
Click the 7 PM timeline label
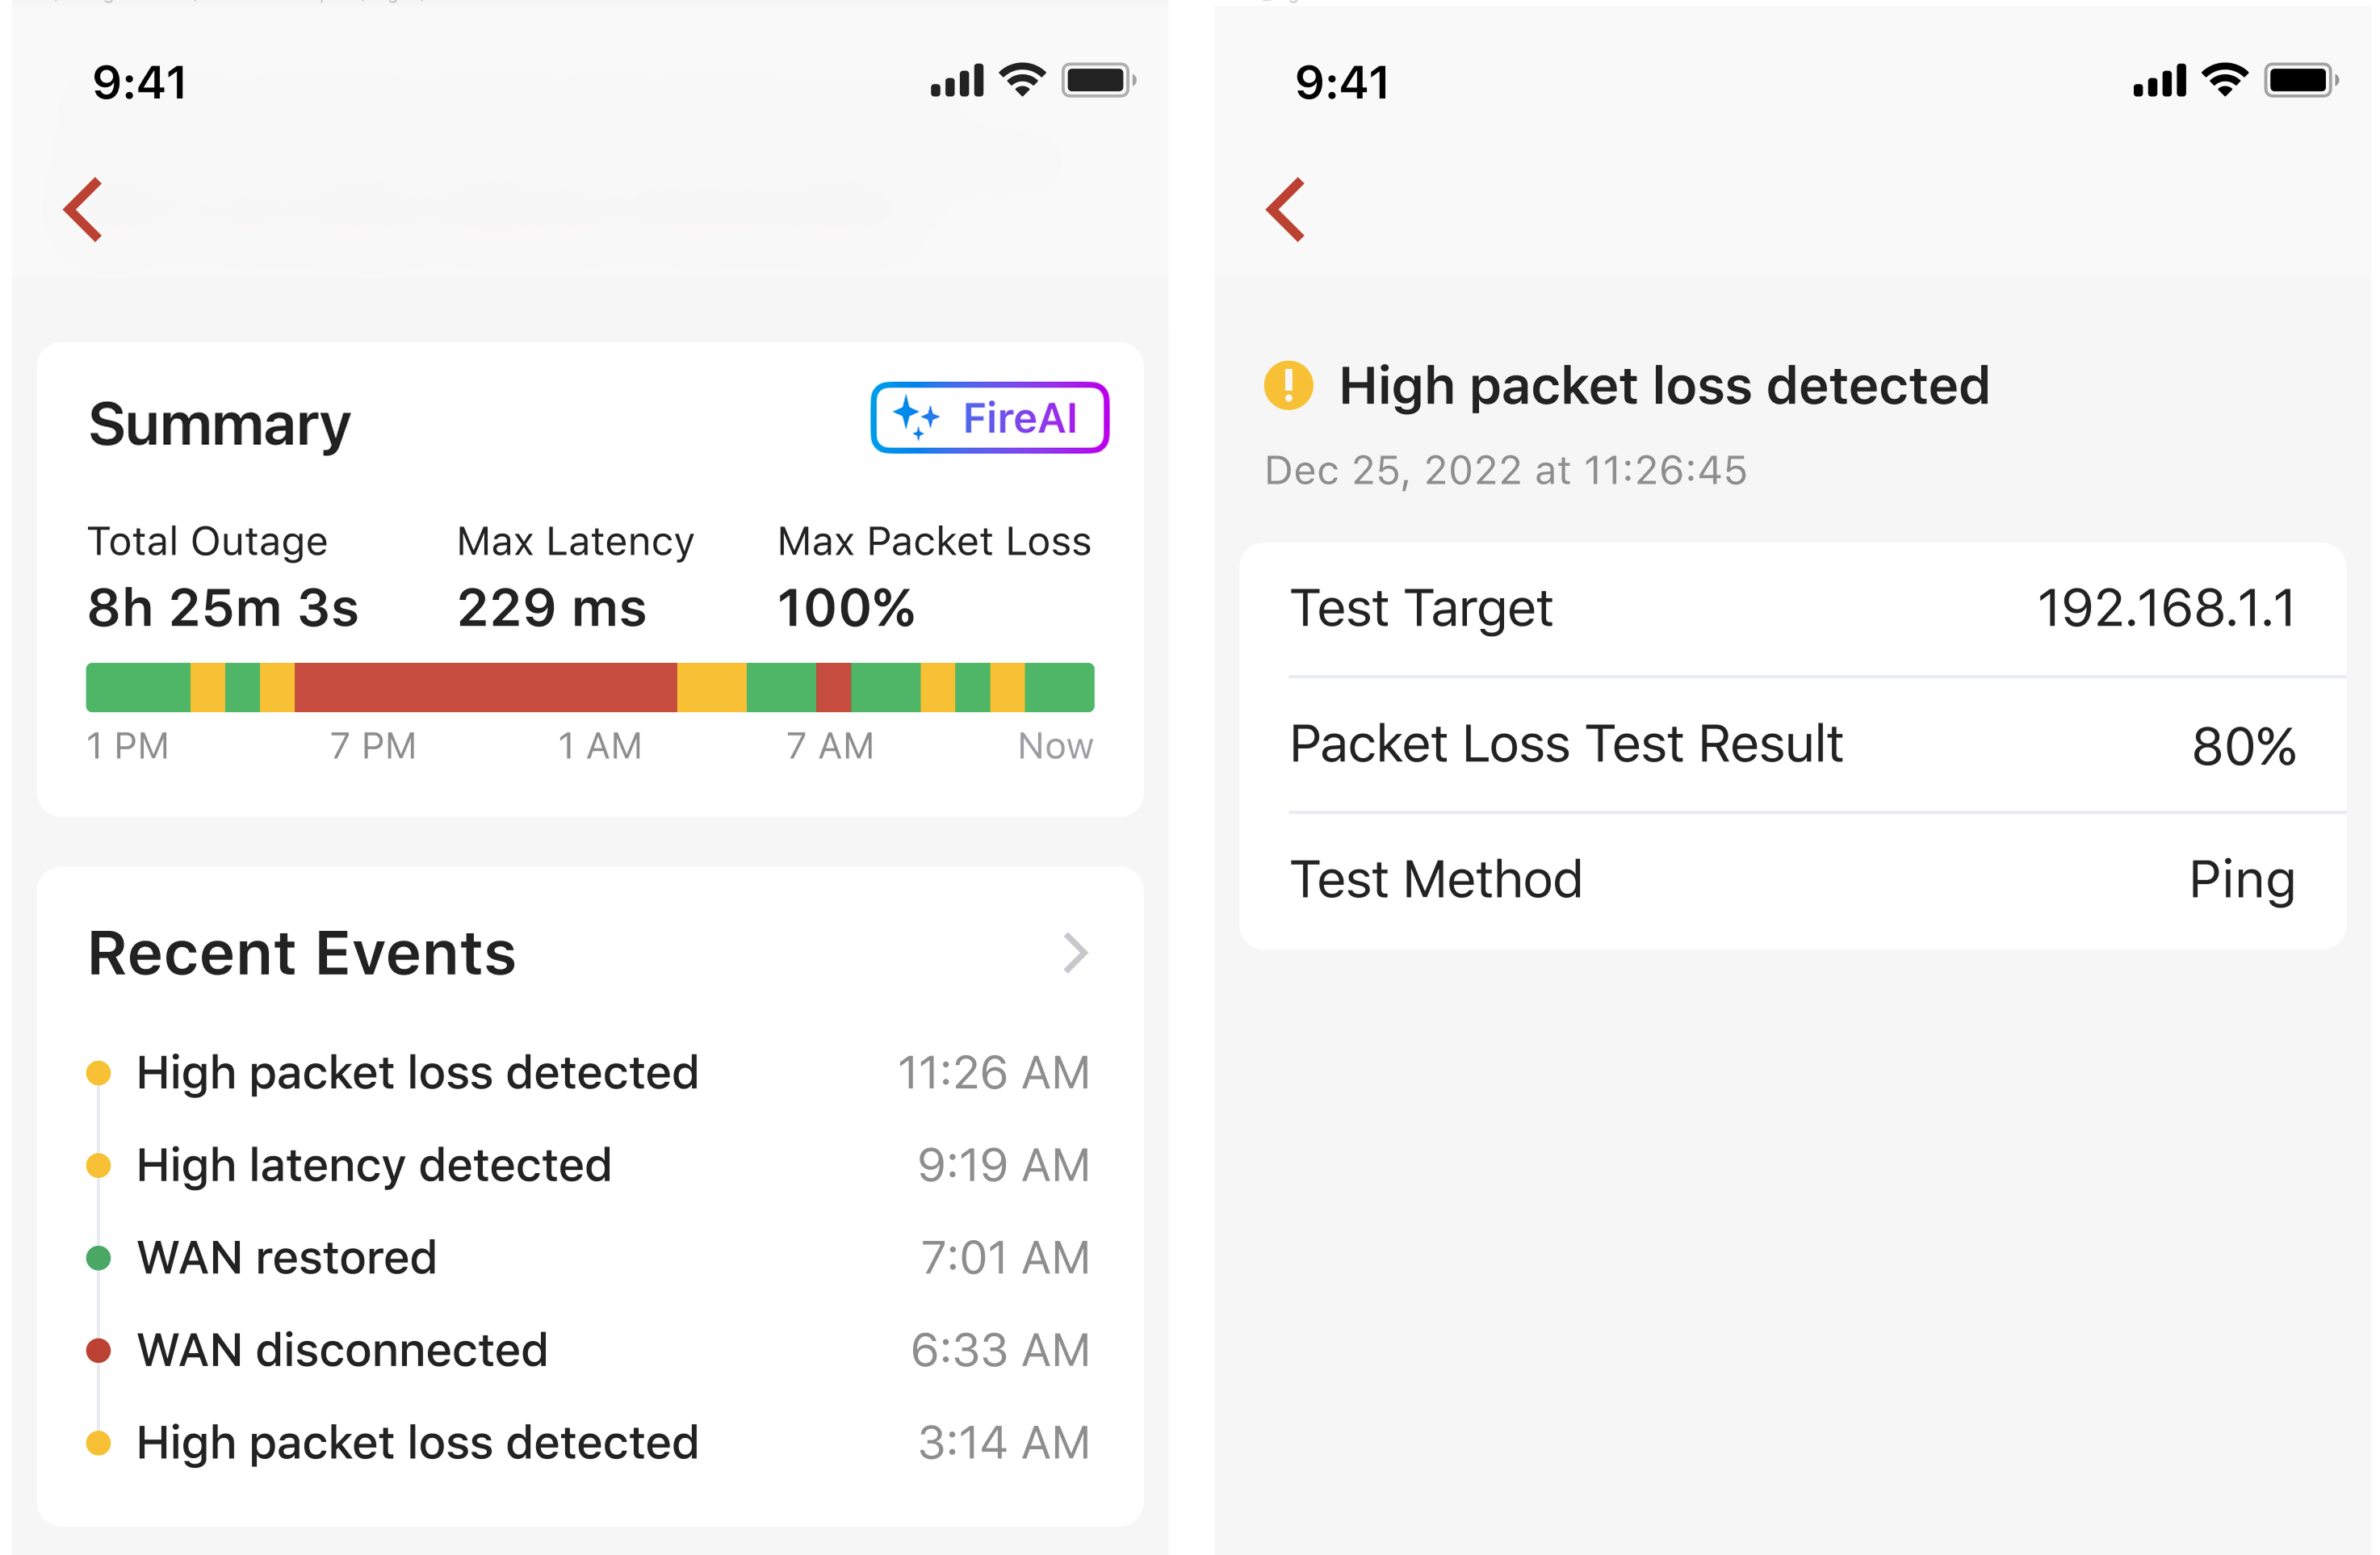pyautogui.click(x=373, y=746)
